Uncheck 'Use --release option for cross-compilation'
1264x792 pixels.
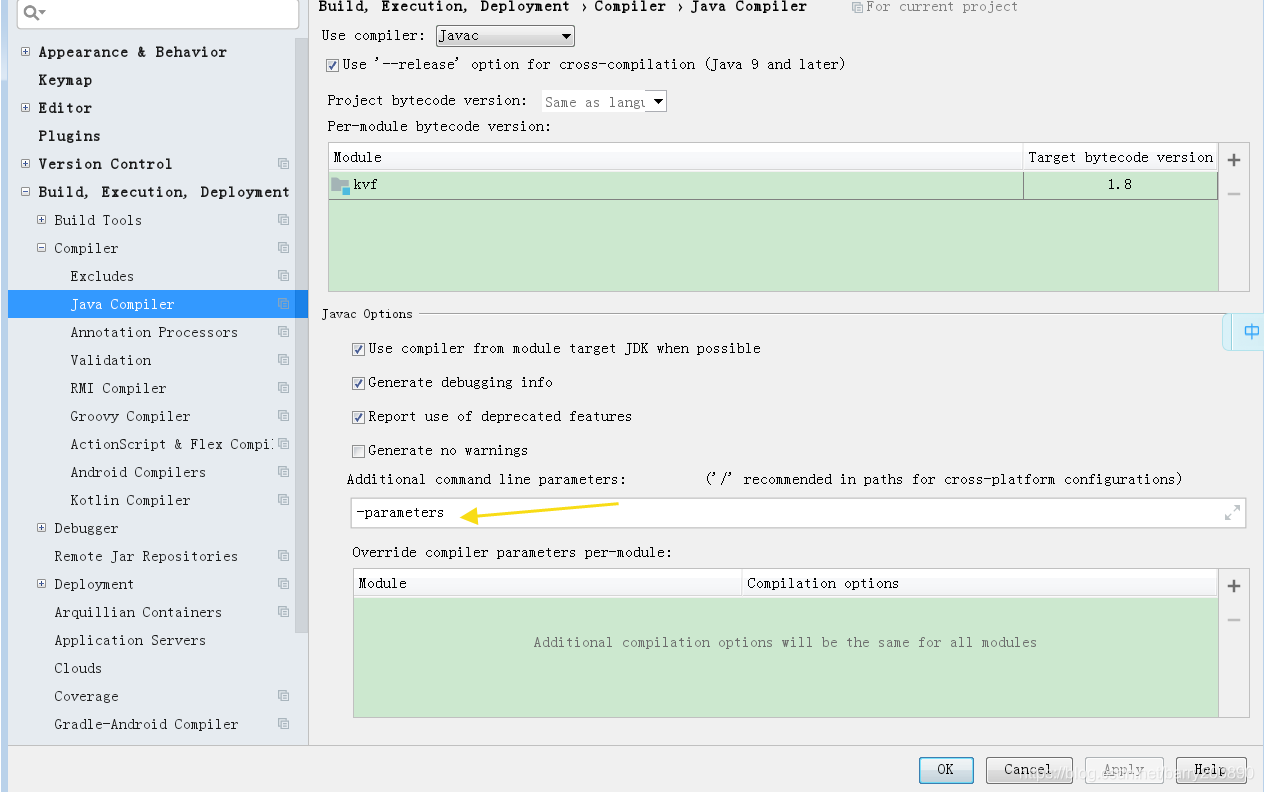tap(330, 63)
